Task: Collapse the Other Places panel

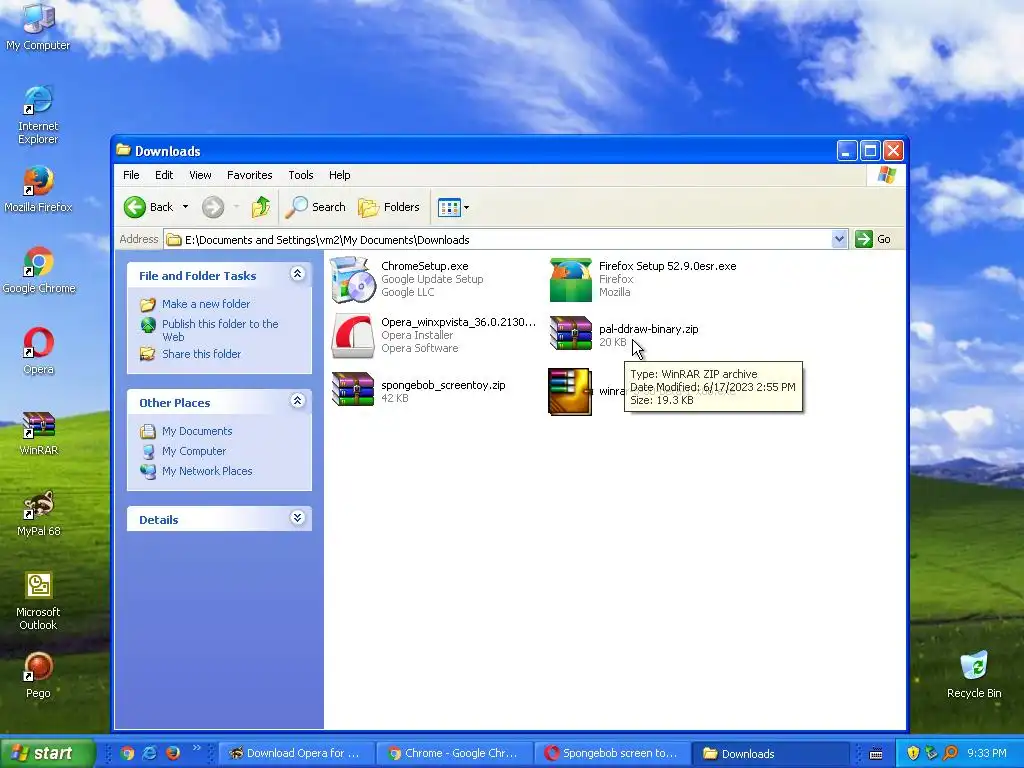Action: 297,401
